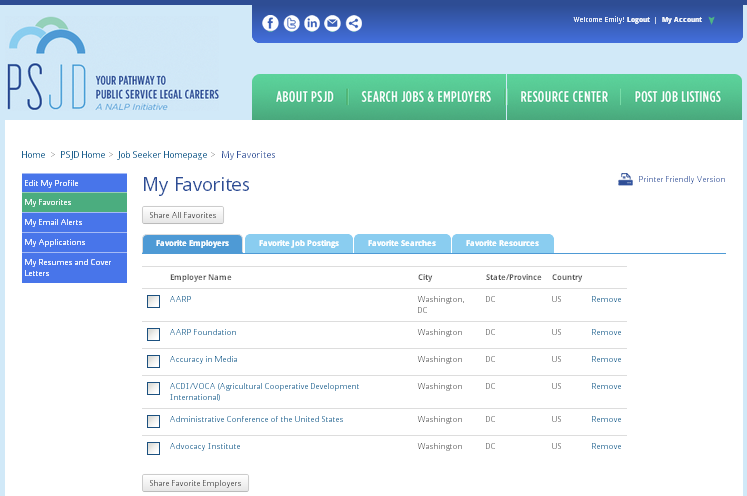Screen dimensions: 747x496
Task: Expand the My Account dropdown arrow
Action: pyautogui.click(x=711, y=20)
